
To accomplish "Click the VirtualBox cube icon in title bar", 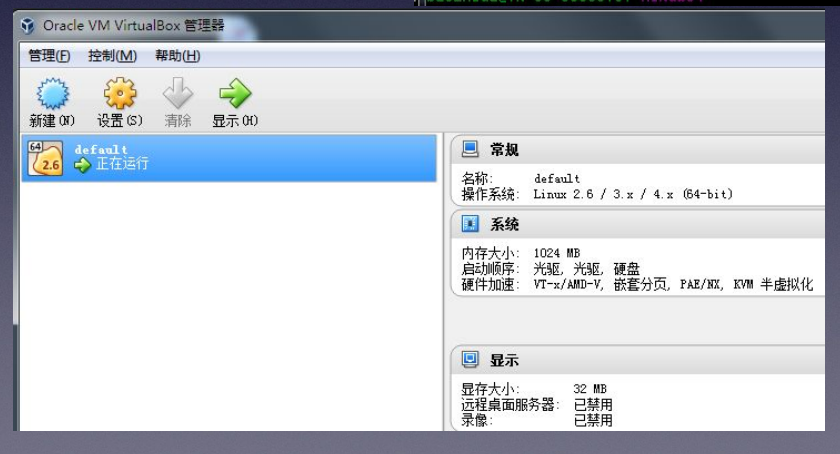I will [x=28, y=25].
